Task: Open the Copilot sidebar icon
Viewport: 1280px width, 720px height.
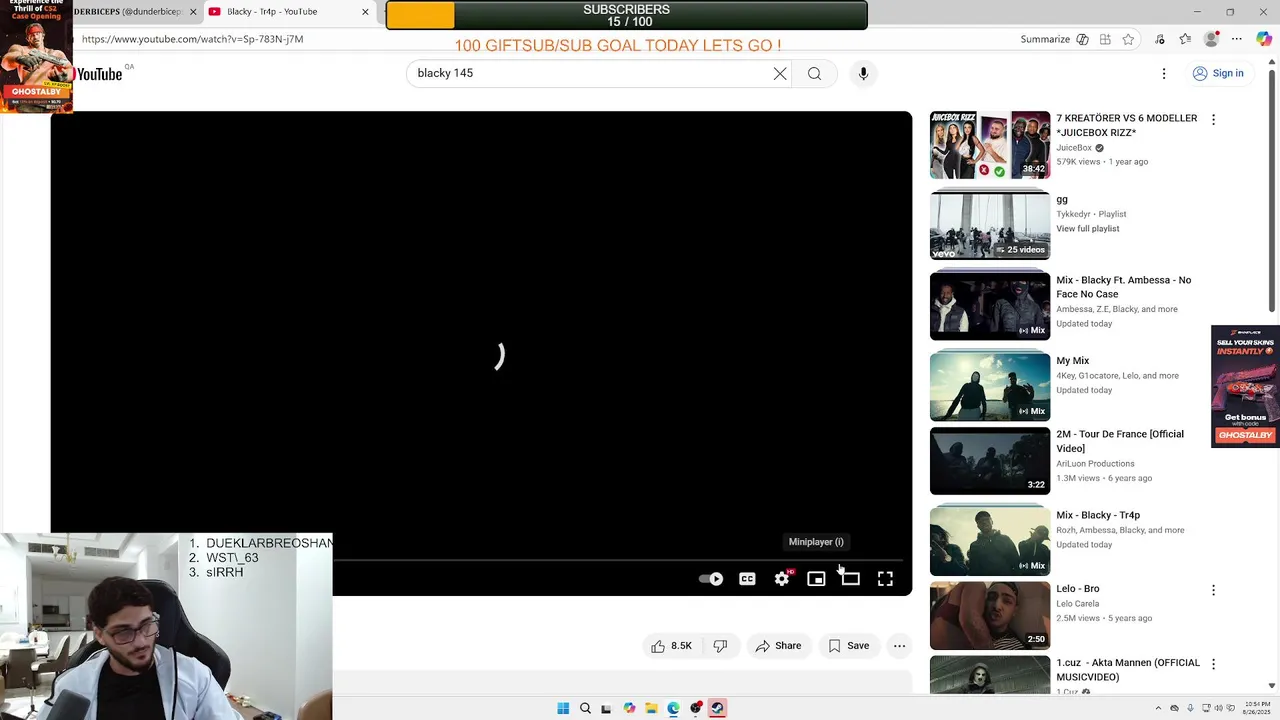Action: [x=1264, y=39]
